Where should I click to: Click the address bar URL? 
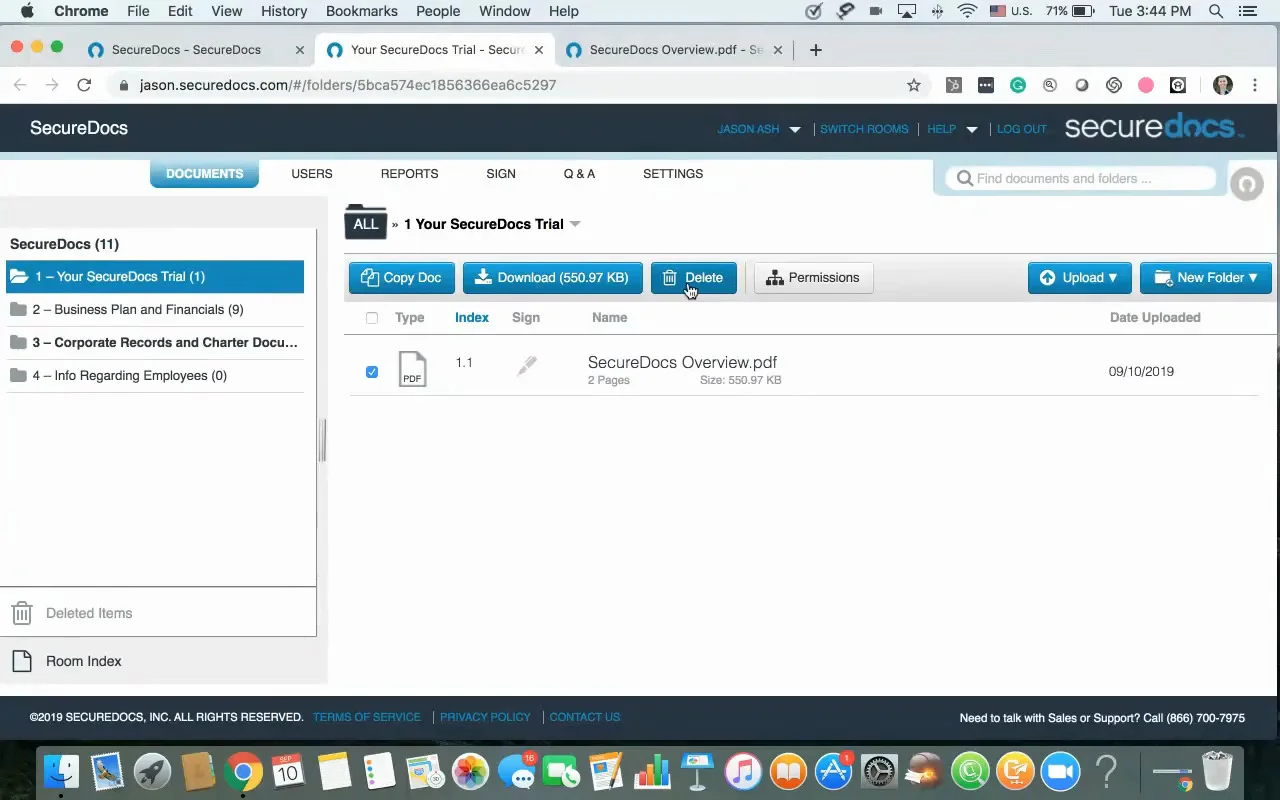click(x=348, y=85)
